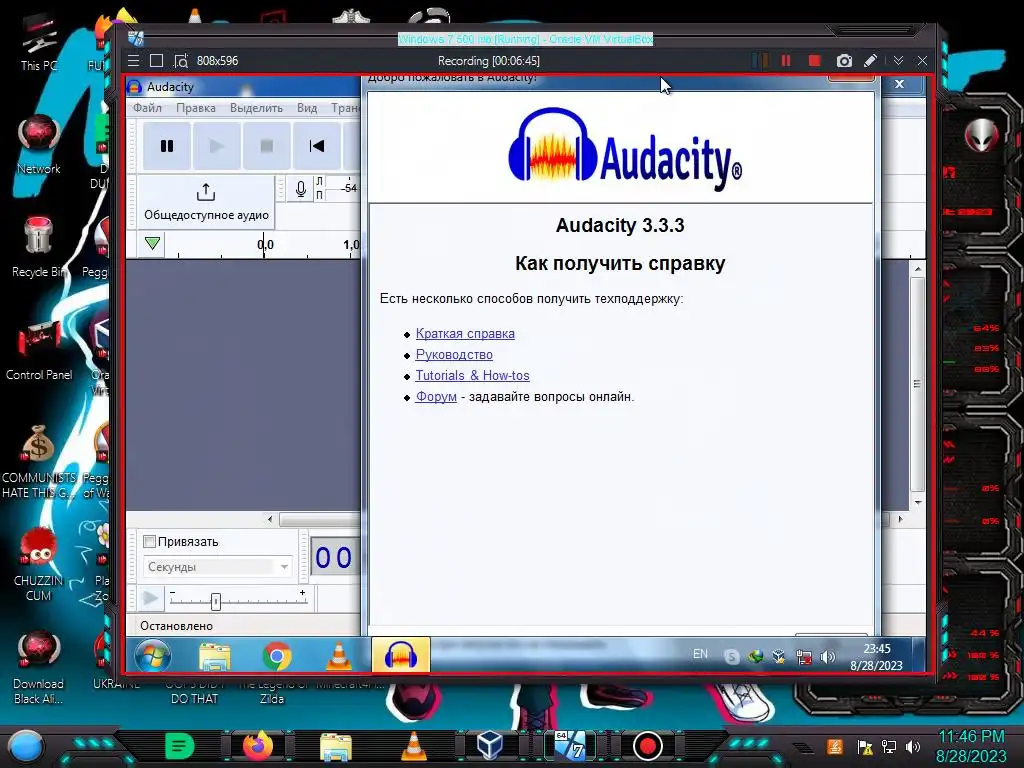
Task: Open the Форум link
Action: pos(436,396)
